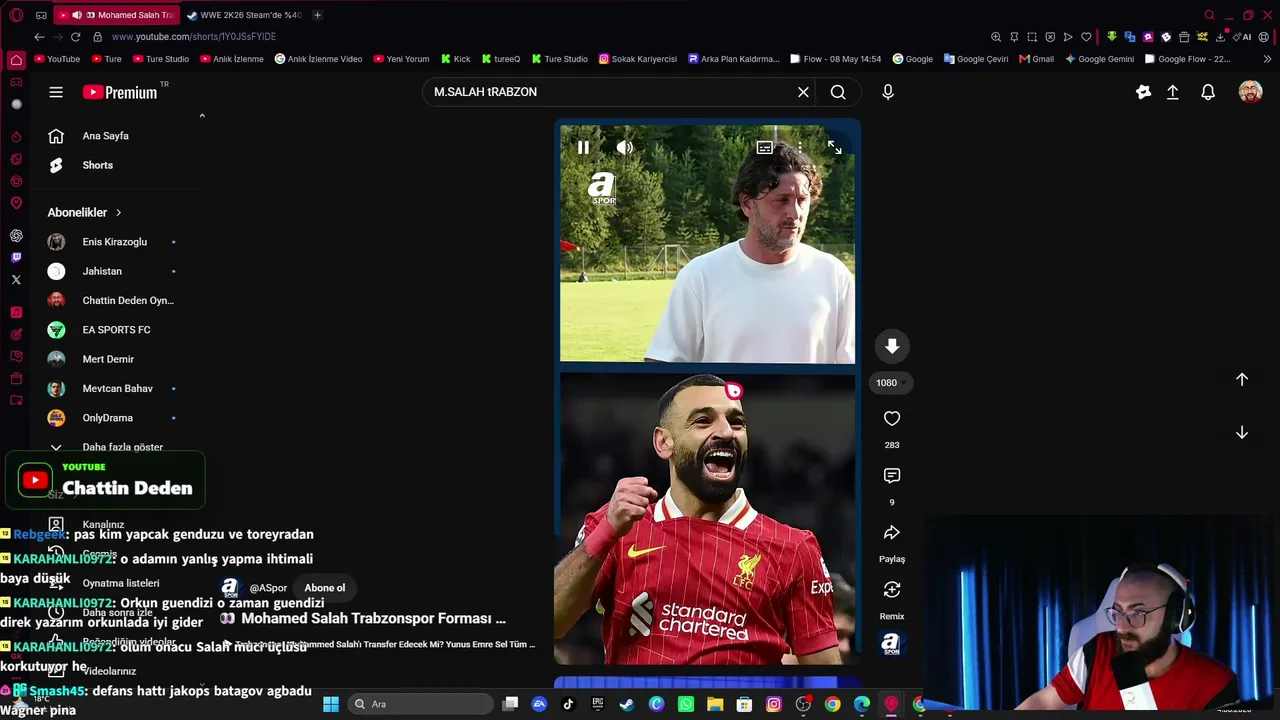Open the Kick bookmark
The height and width of the screenshot is (720, 1280).
click(x=455, y=59)
